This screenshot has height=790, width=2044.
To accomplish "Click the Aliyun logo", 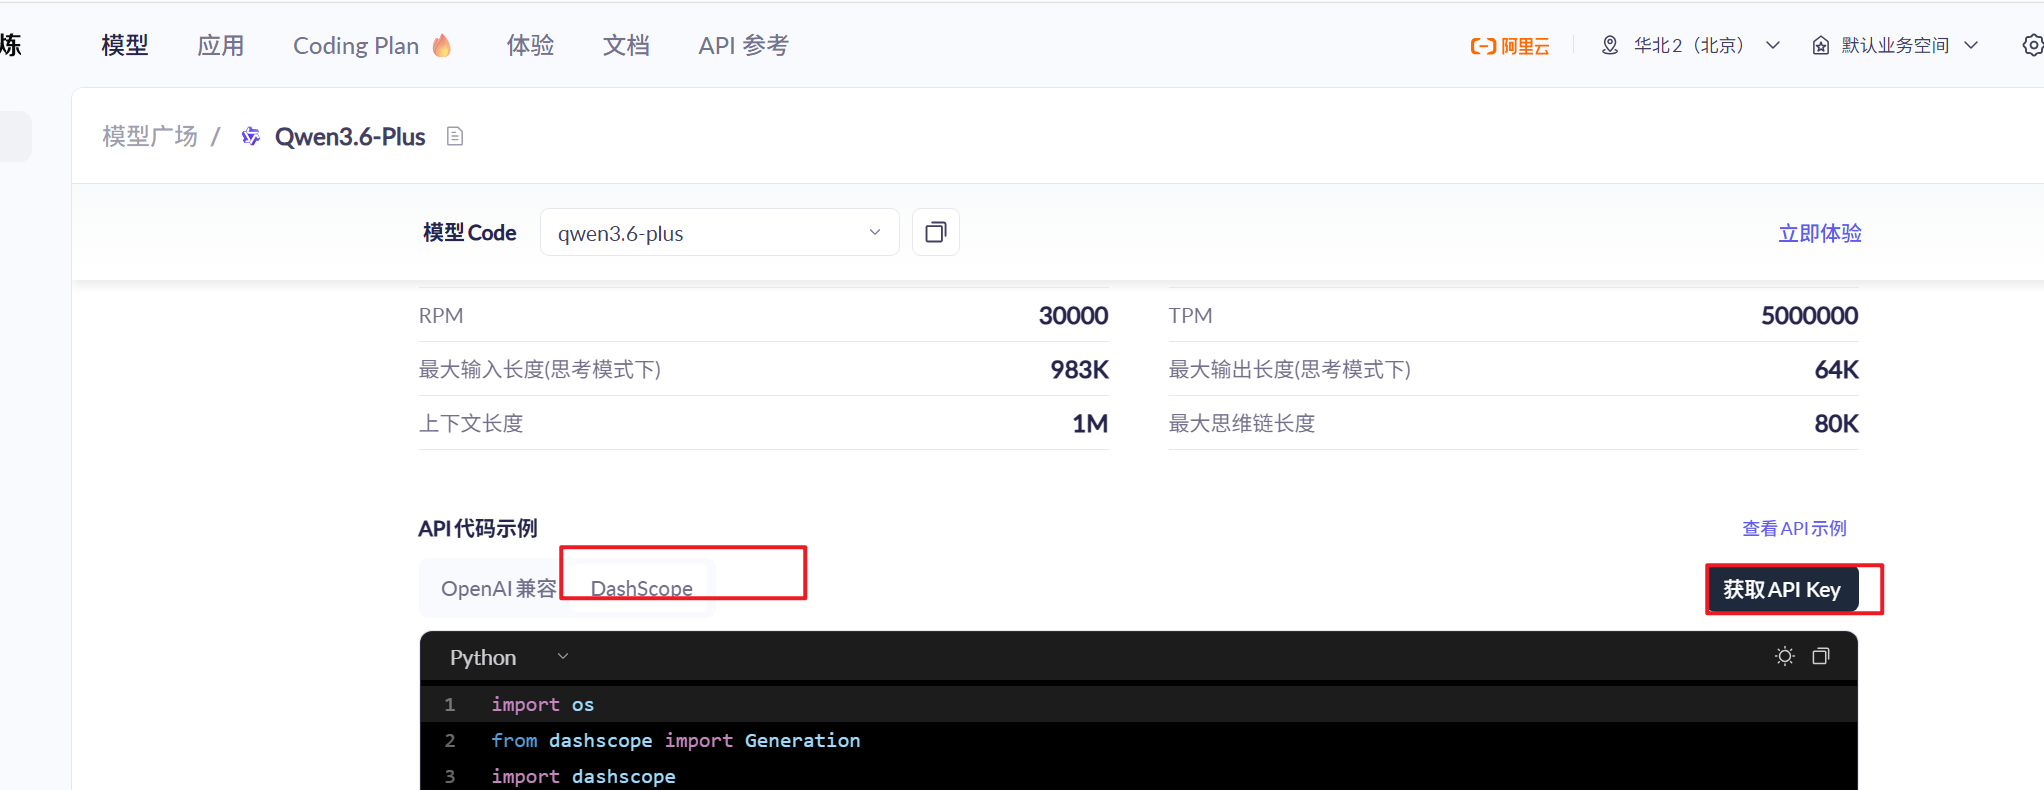I will tap(1509, 46).
